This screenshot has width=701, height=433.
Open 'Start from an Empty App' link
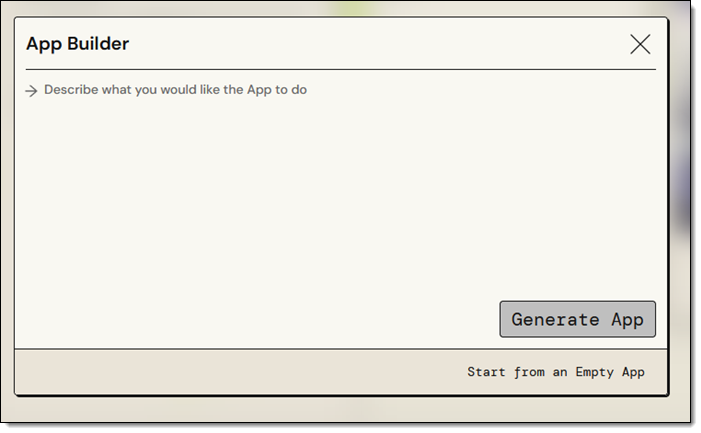pos(556,372)
